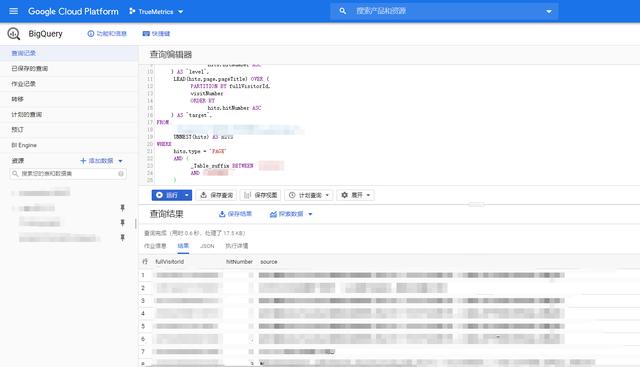
Task: Open 转移 in the sidebar
Action: click(69, 99)
